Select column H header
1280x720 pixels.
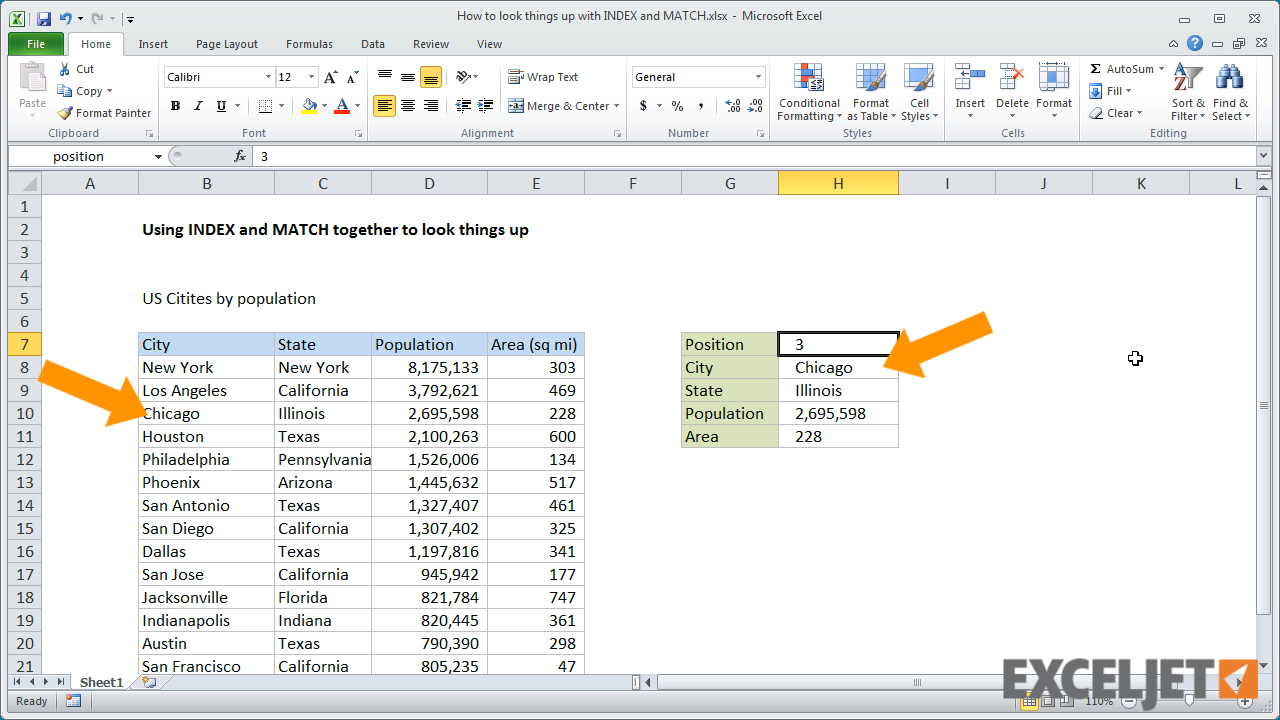pos(838,183)
